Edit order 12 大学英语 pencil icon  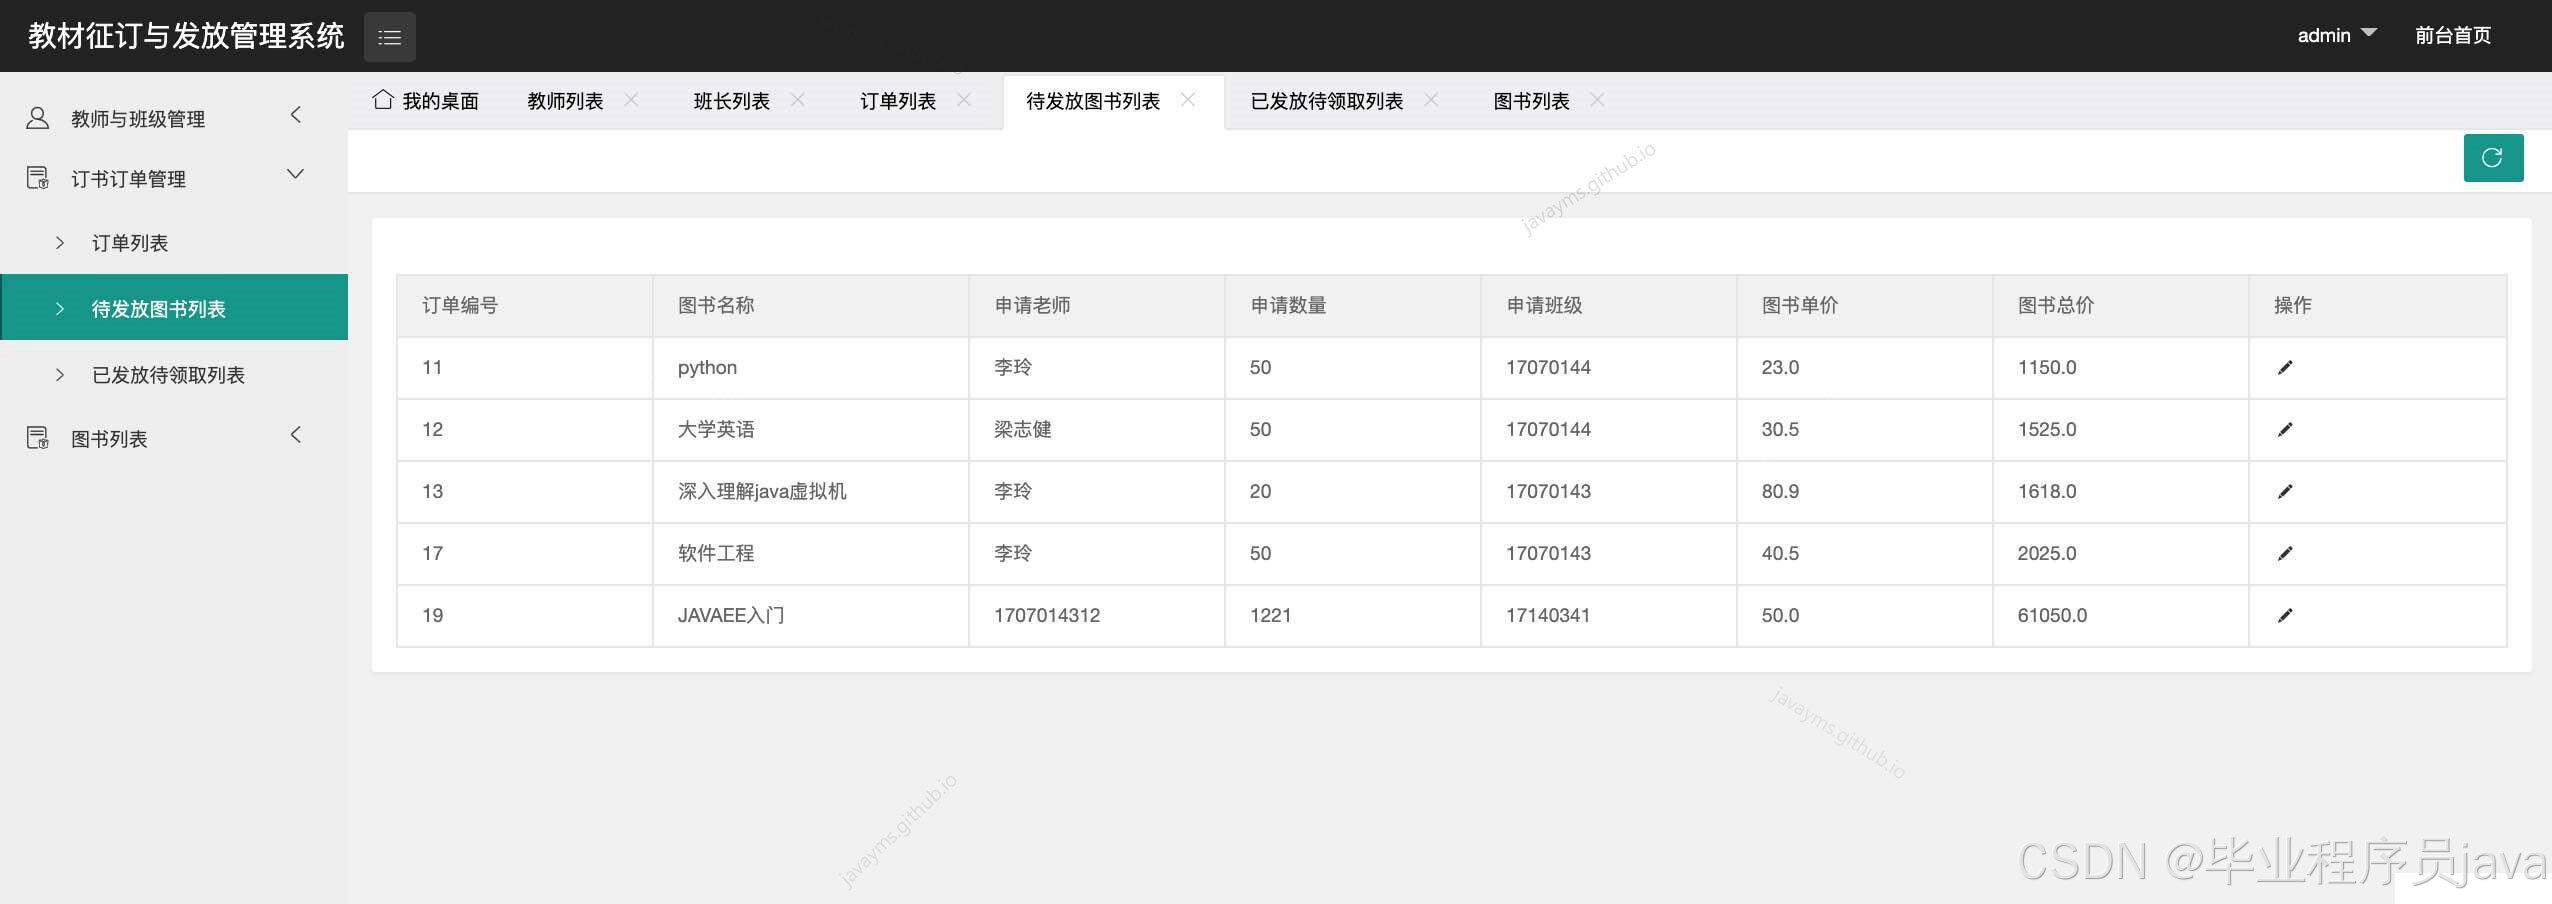click(2285, 430)
